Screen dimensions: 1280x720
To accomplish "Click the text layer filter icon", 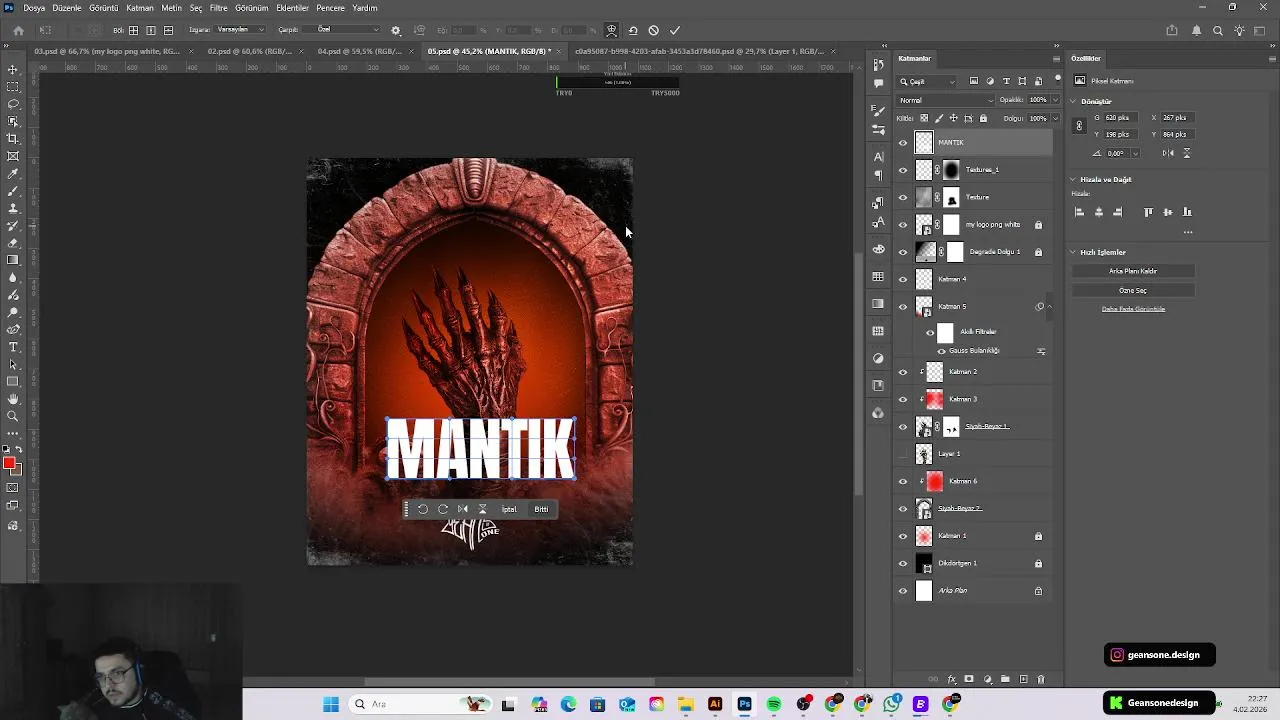I will (1006, 81).
